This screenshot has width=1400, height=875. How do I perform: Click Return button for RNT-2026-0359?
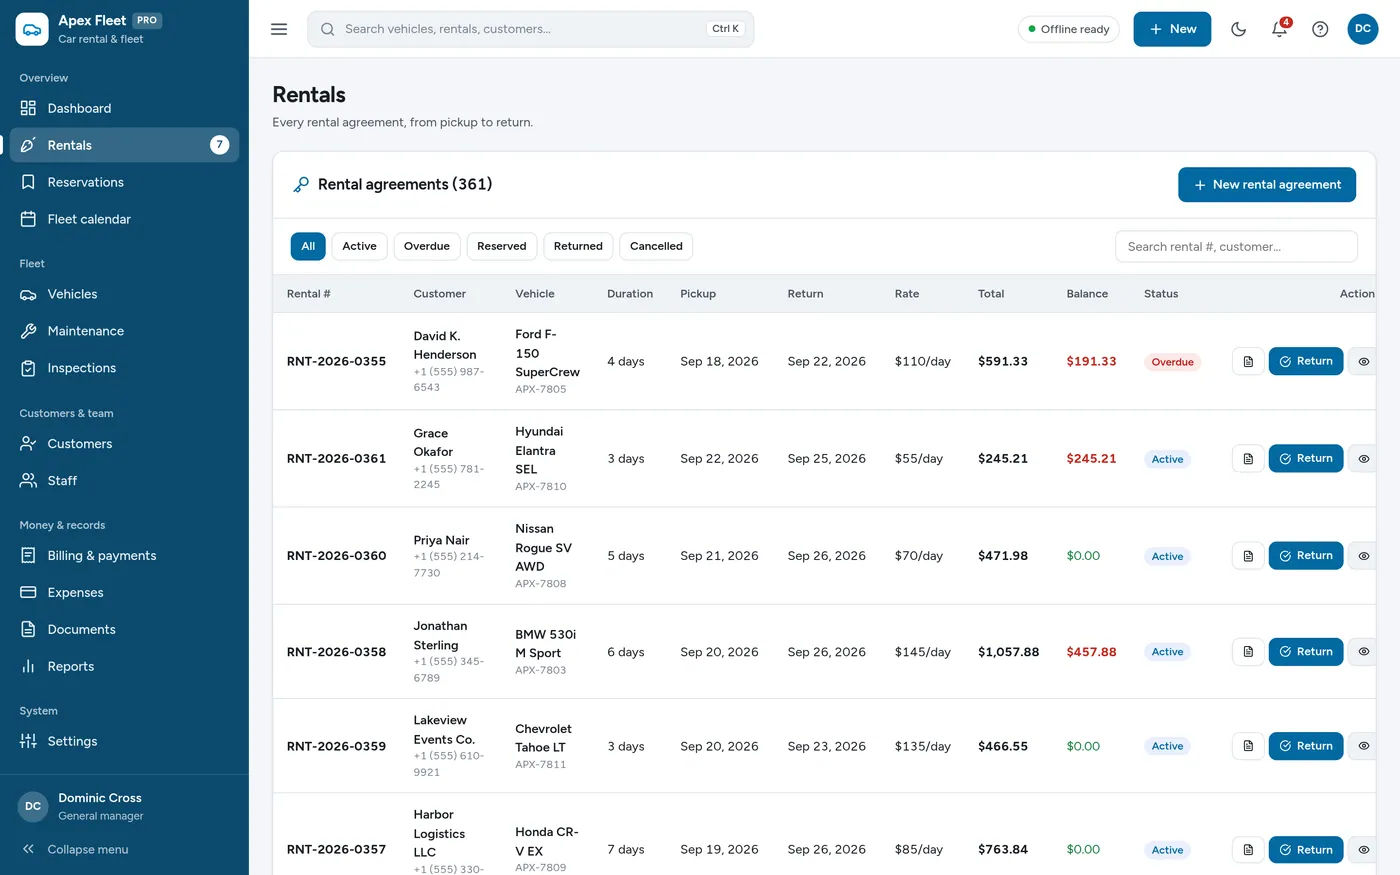[x=1305, y=746]
